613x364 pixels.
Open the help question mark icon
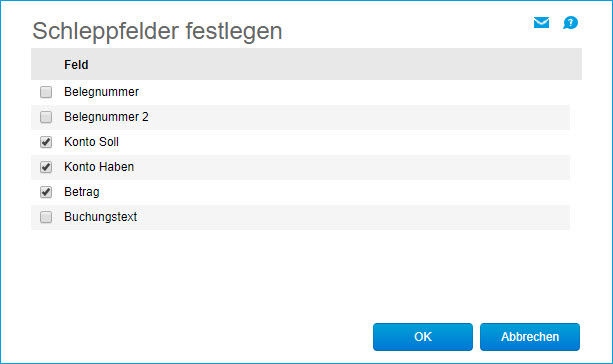(570, 23)
